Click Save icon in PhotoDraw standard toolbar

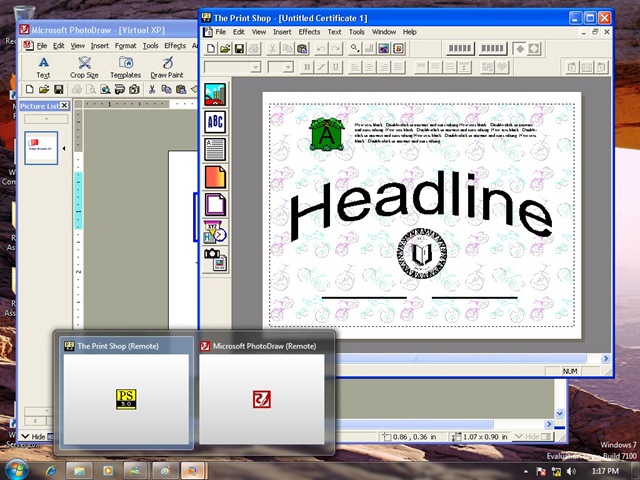[58, 89]
